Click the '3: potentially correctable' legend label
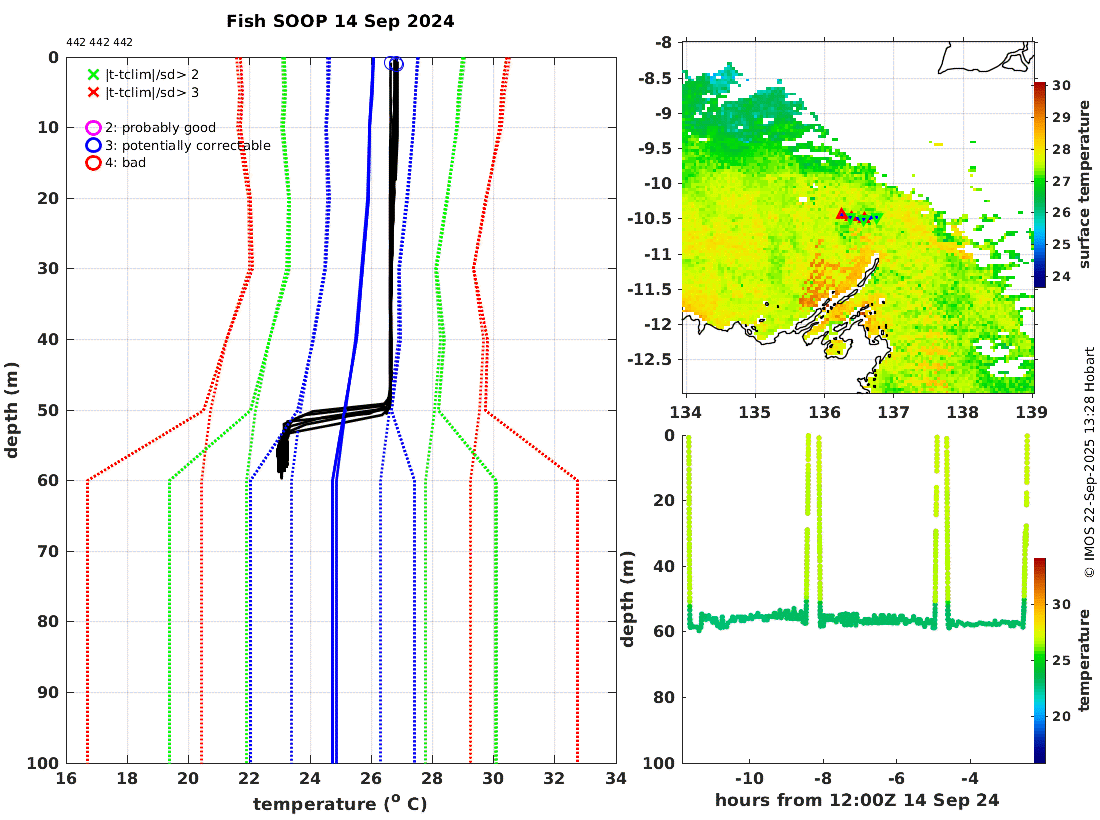Viewport: 1100px width, 820px height. point(188,145)
